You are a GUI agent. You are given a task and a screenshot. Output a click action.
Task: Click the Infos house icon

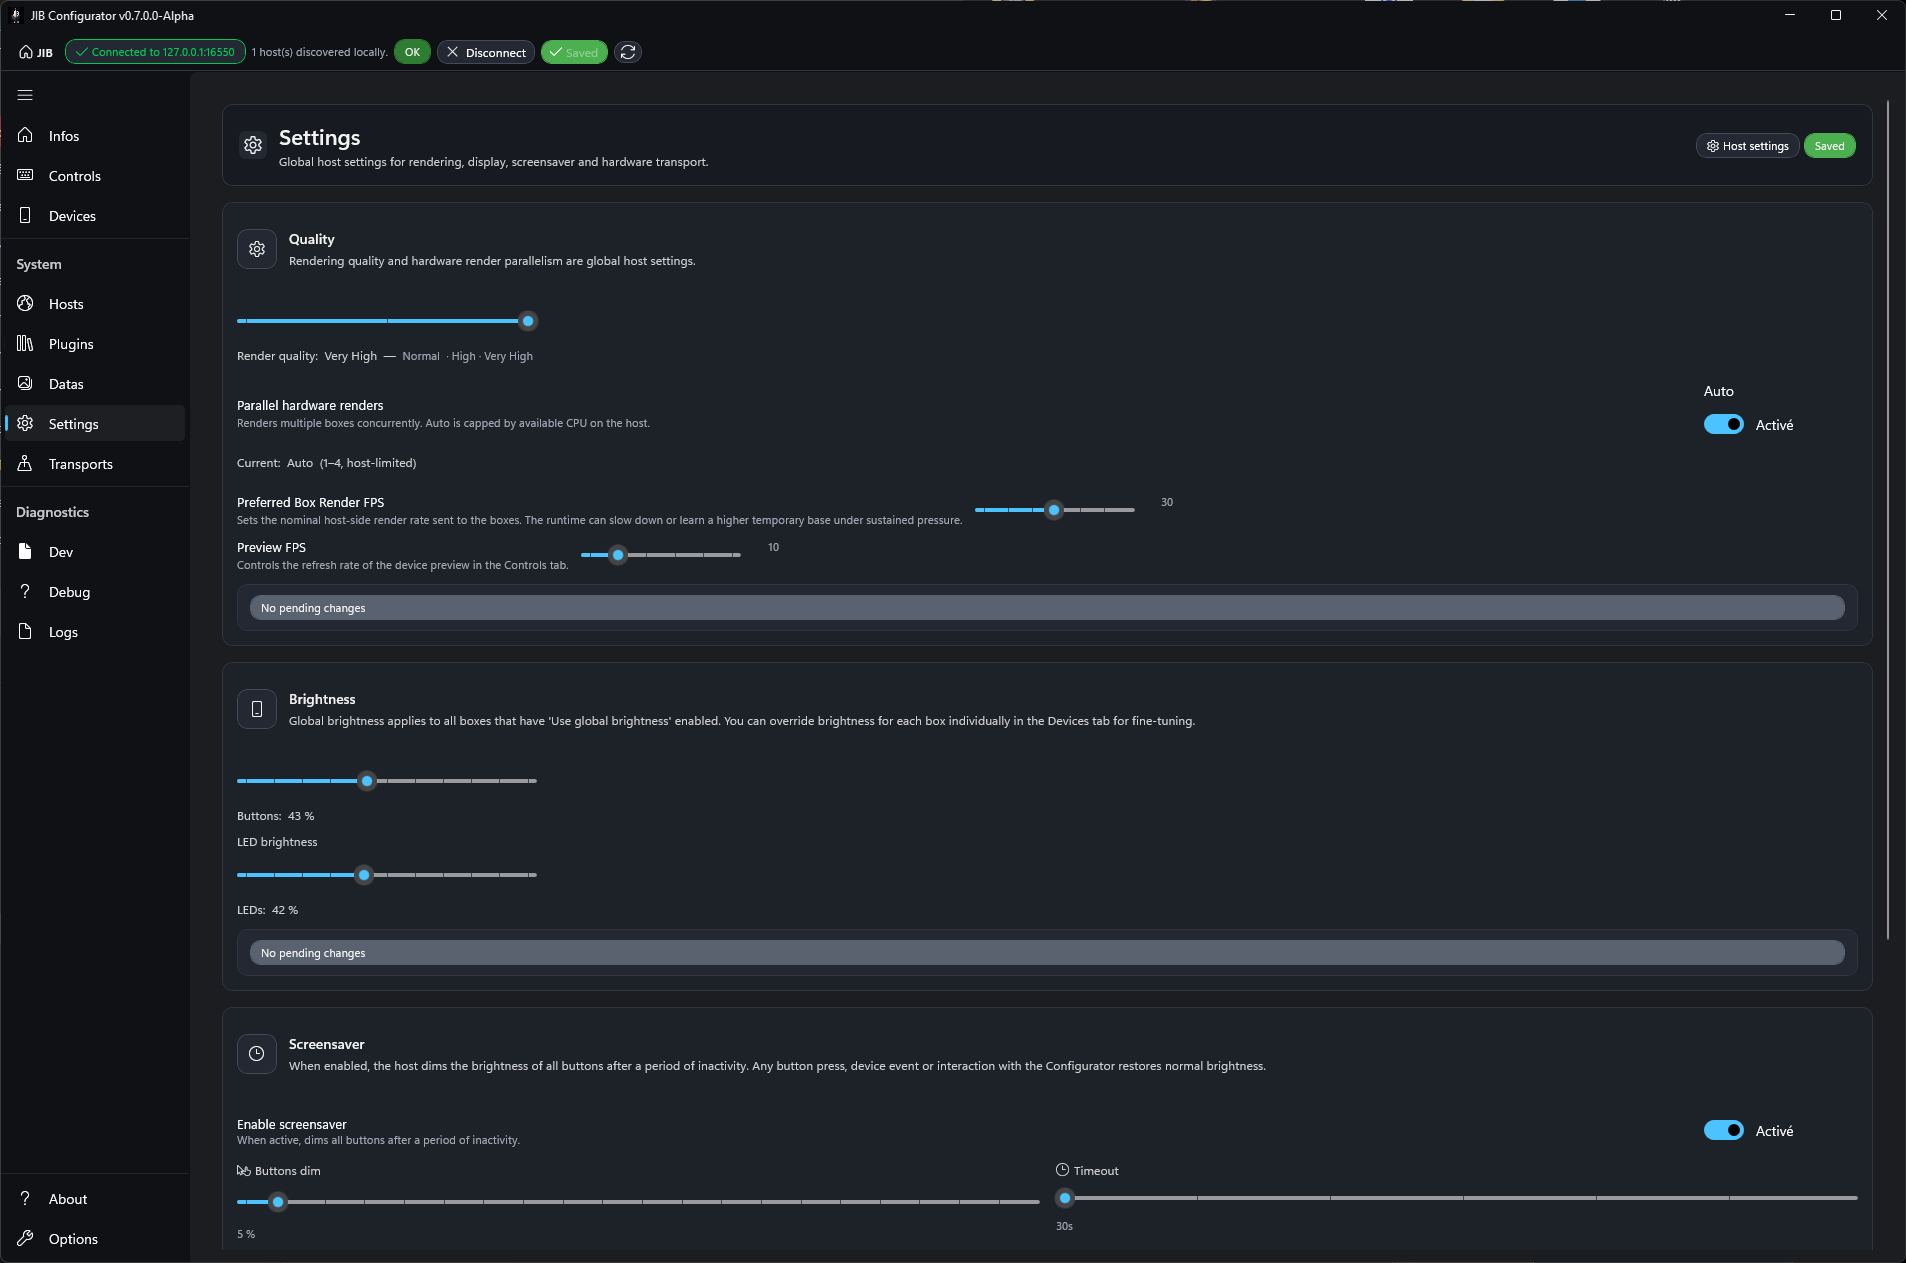(x=25, y=135)
